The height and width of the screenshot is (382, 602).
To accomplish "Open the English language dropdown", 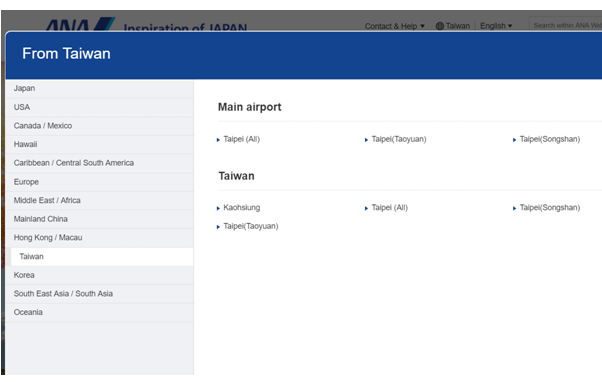I will (496, 26).
